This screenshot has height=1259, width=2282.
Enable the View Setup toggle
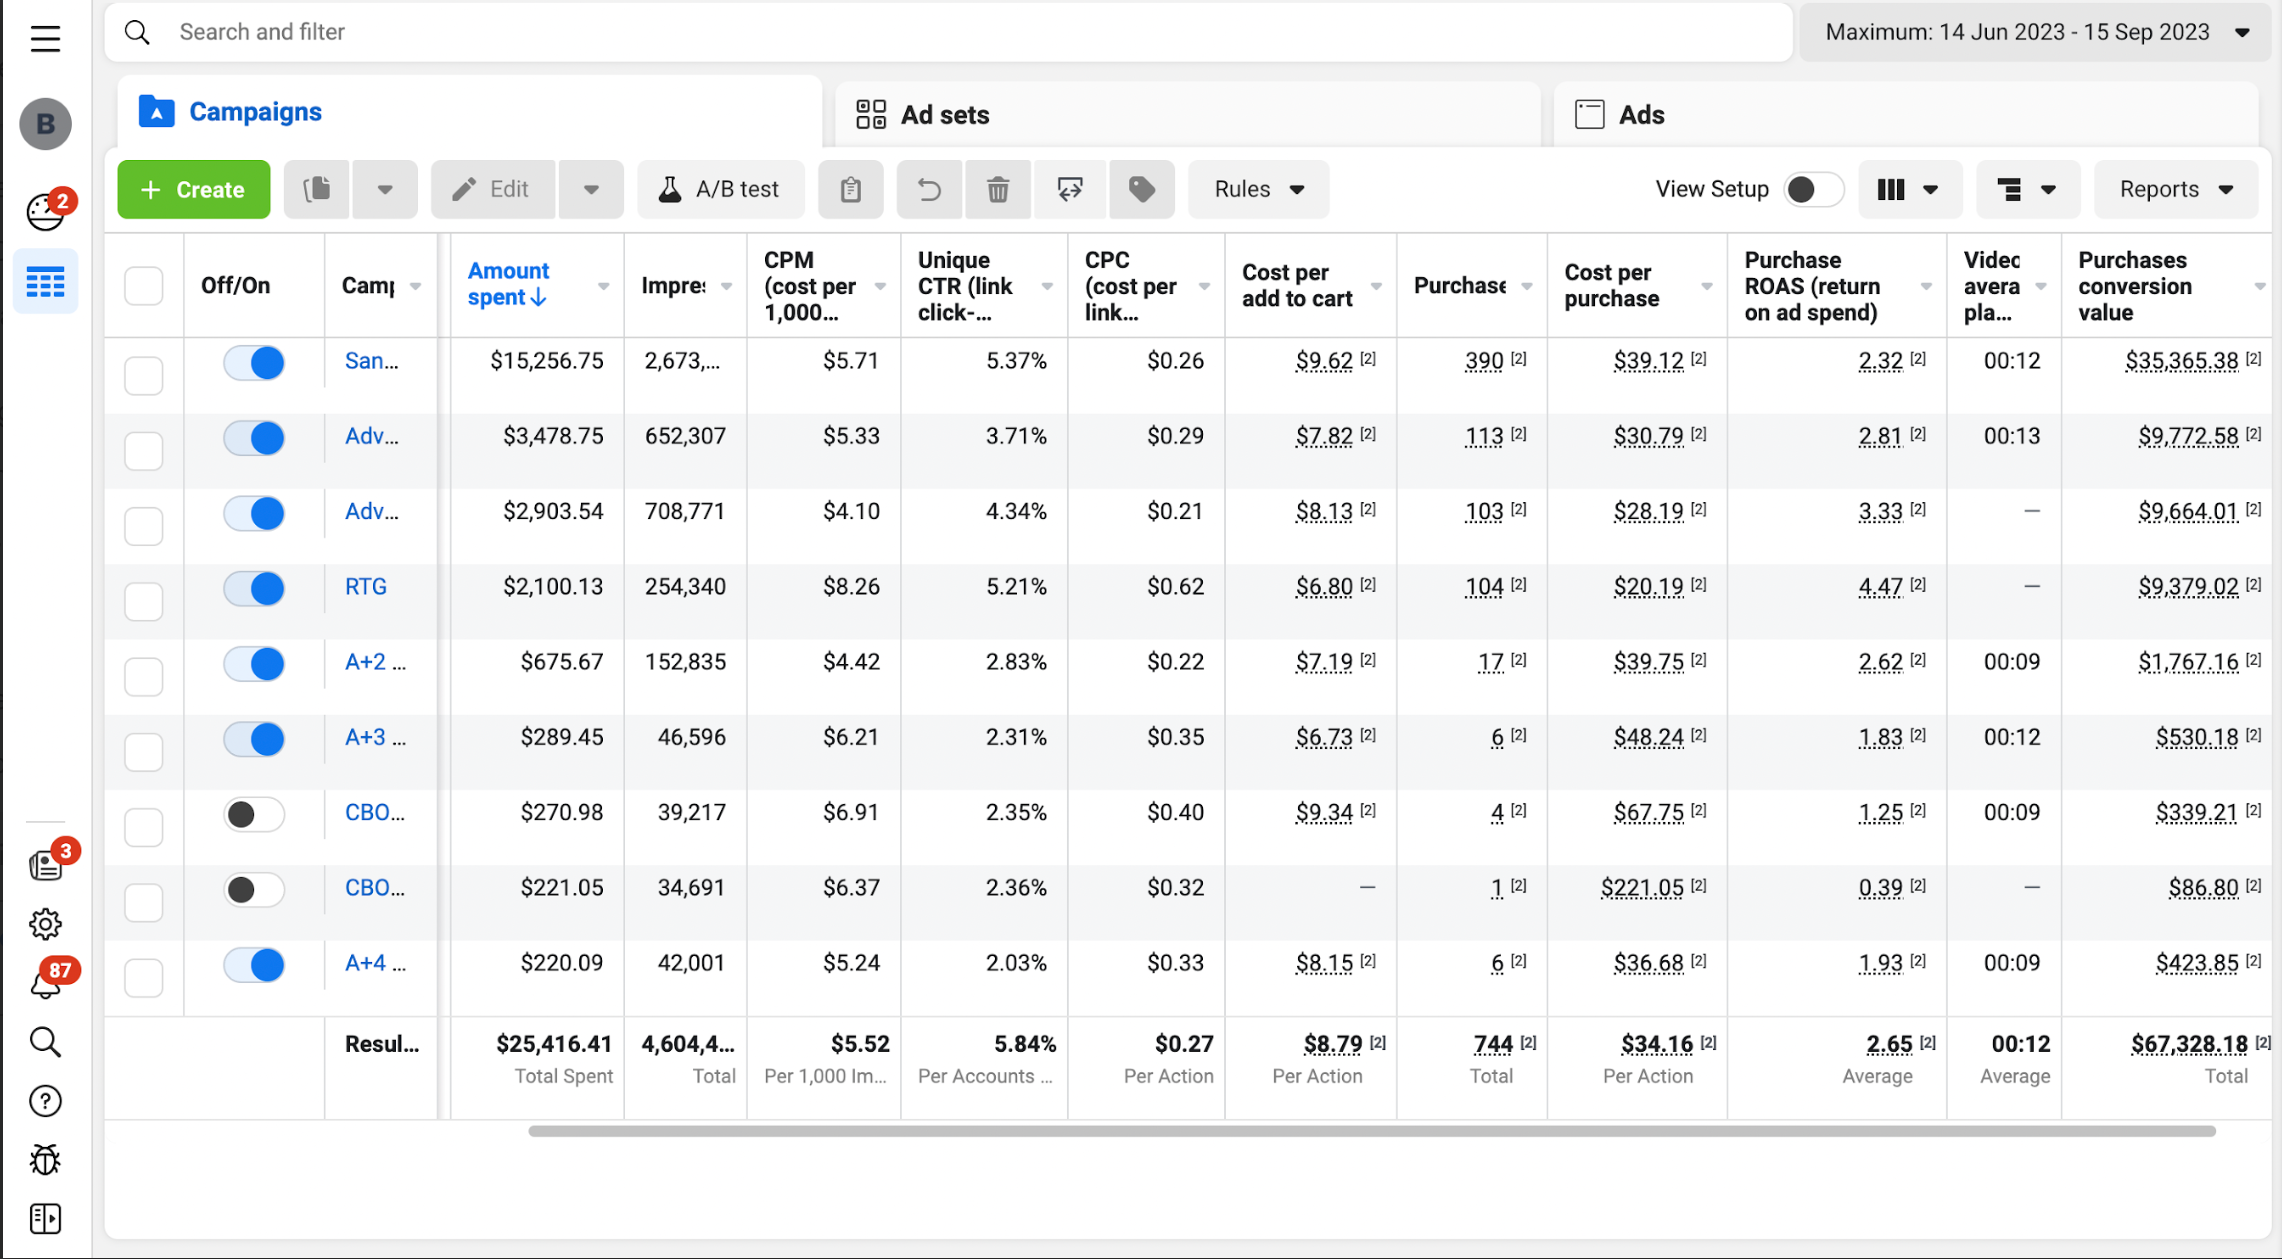click(x=1812, y=189)
